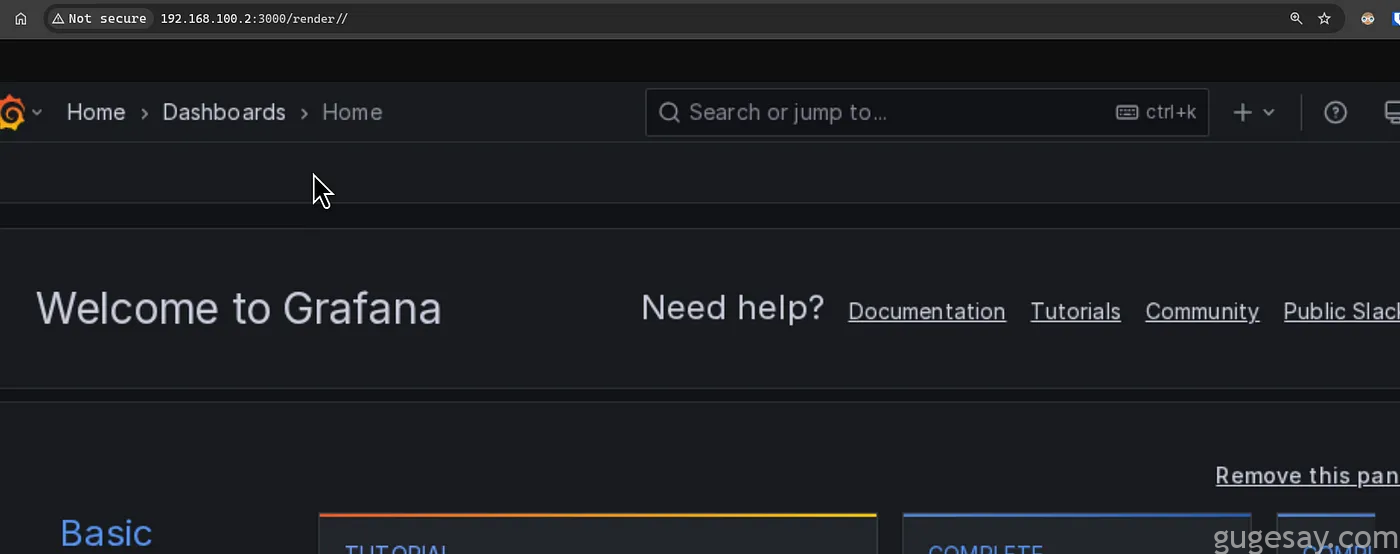
Task: Click the ctrl+k keyboard shortcut icon
Action: pos(1127,112)
